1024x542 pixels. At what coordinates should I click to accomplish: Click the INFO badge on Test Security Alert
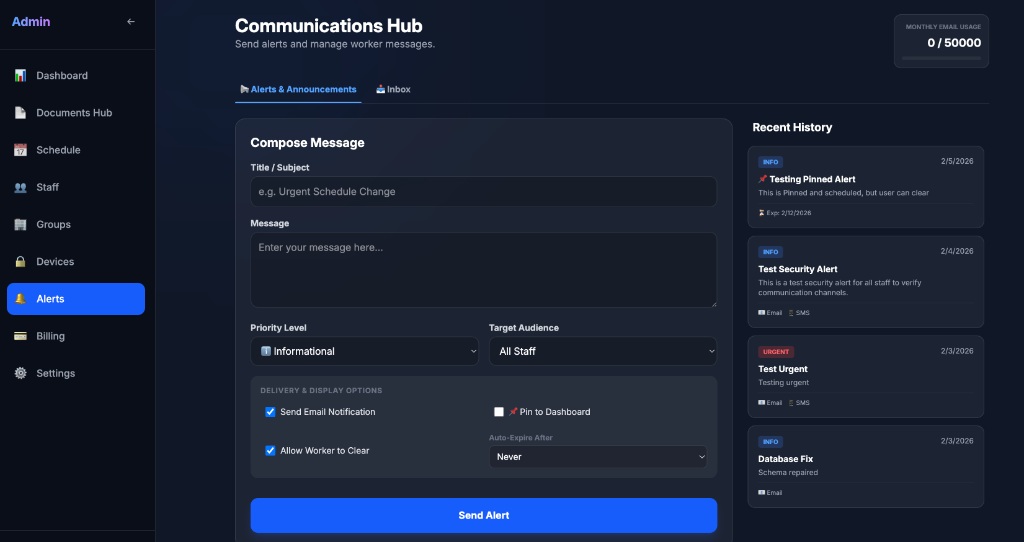click(771, 252)
